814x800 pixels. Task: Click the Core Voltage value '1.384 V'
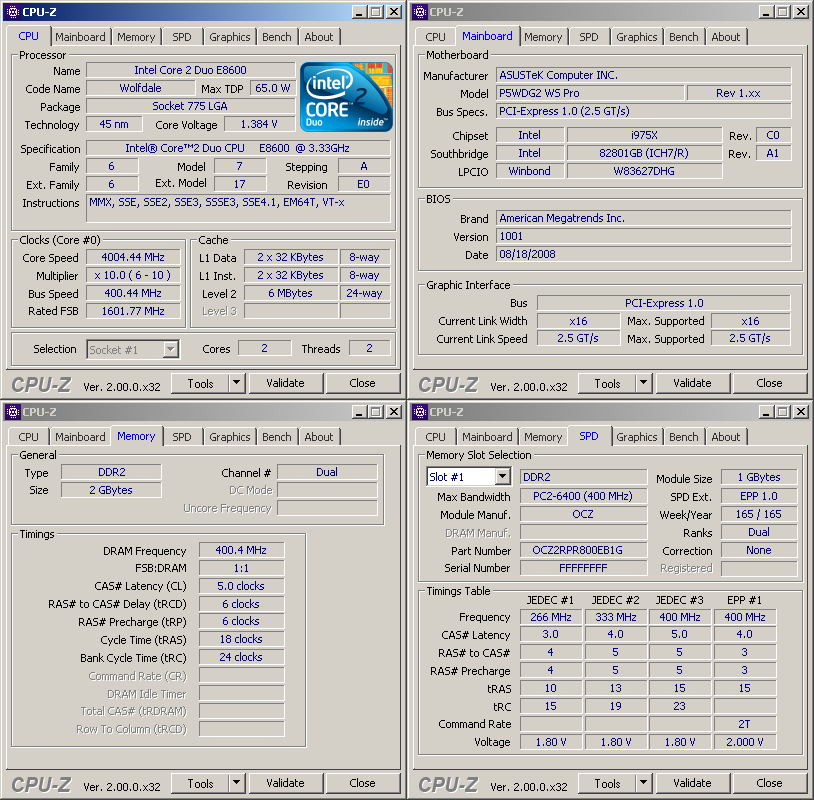[x=259, y=124]
